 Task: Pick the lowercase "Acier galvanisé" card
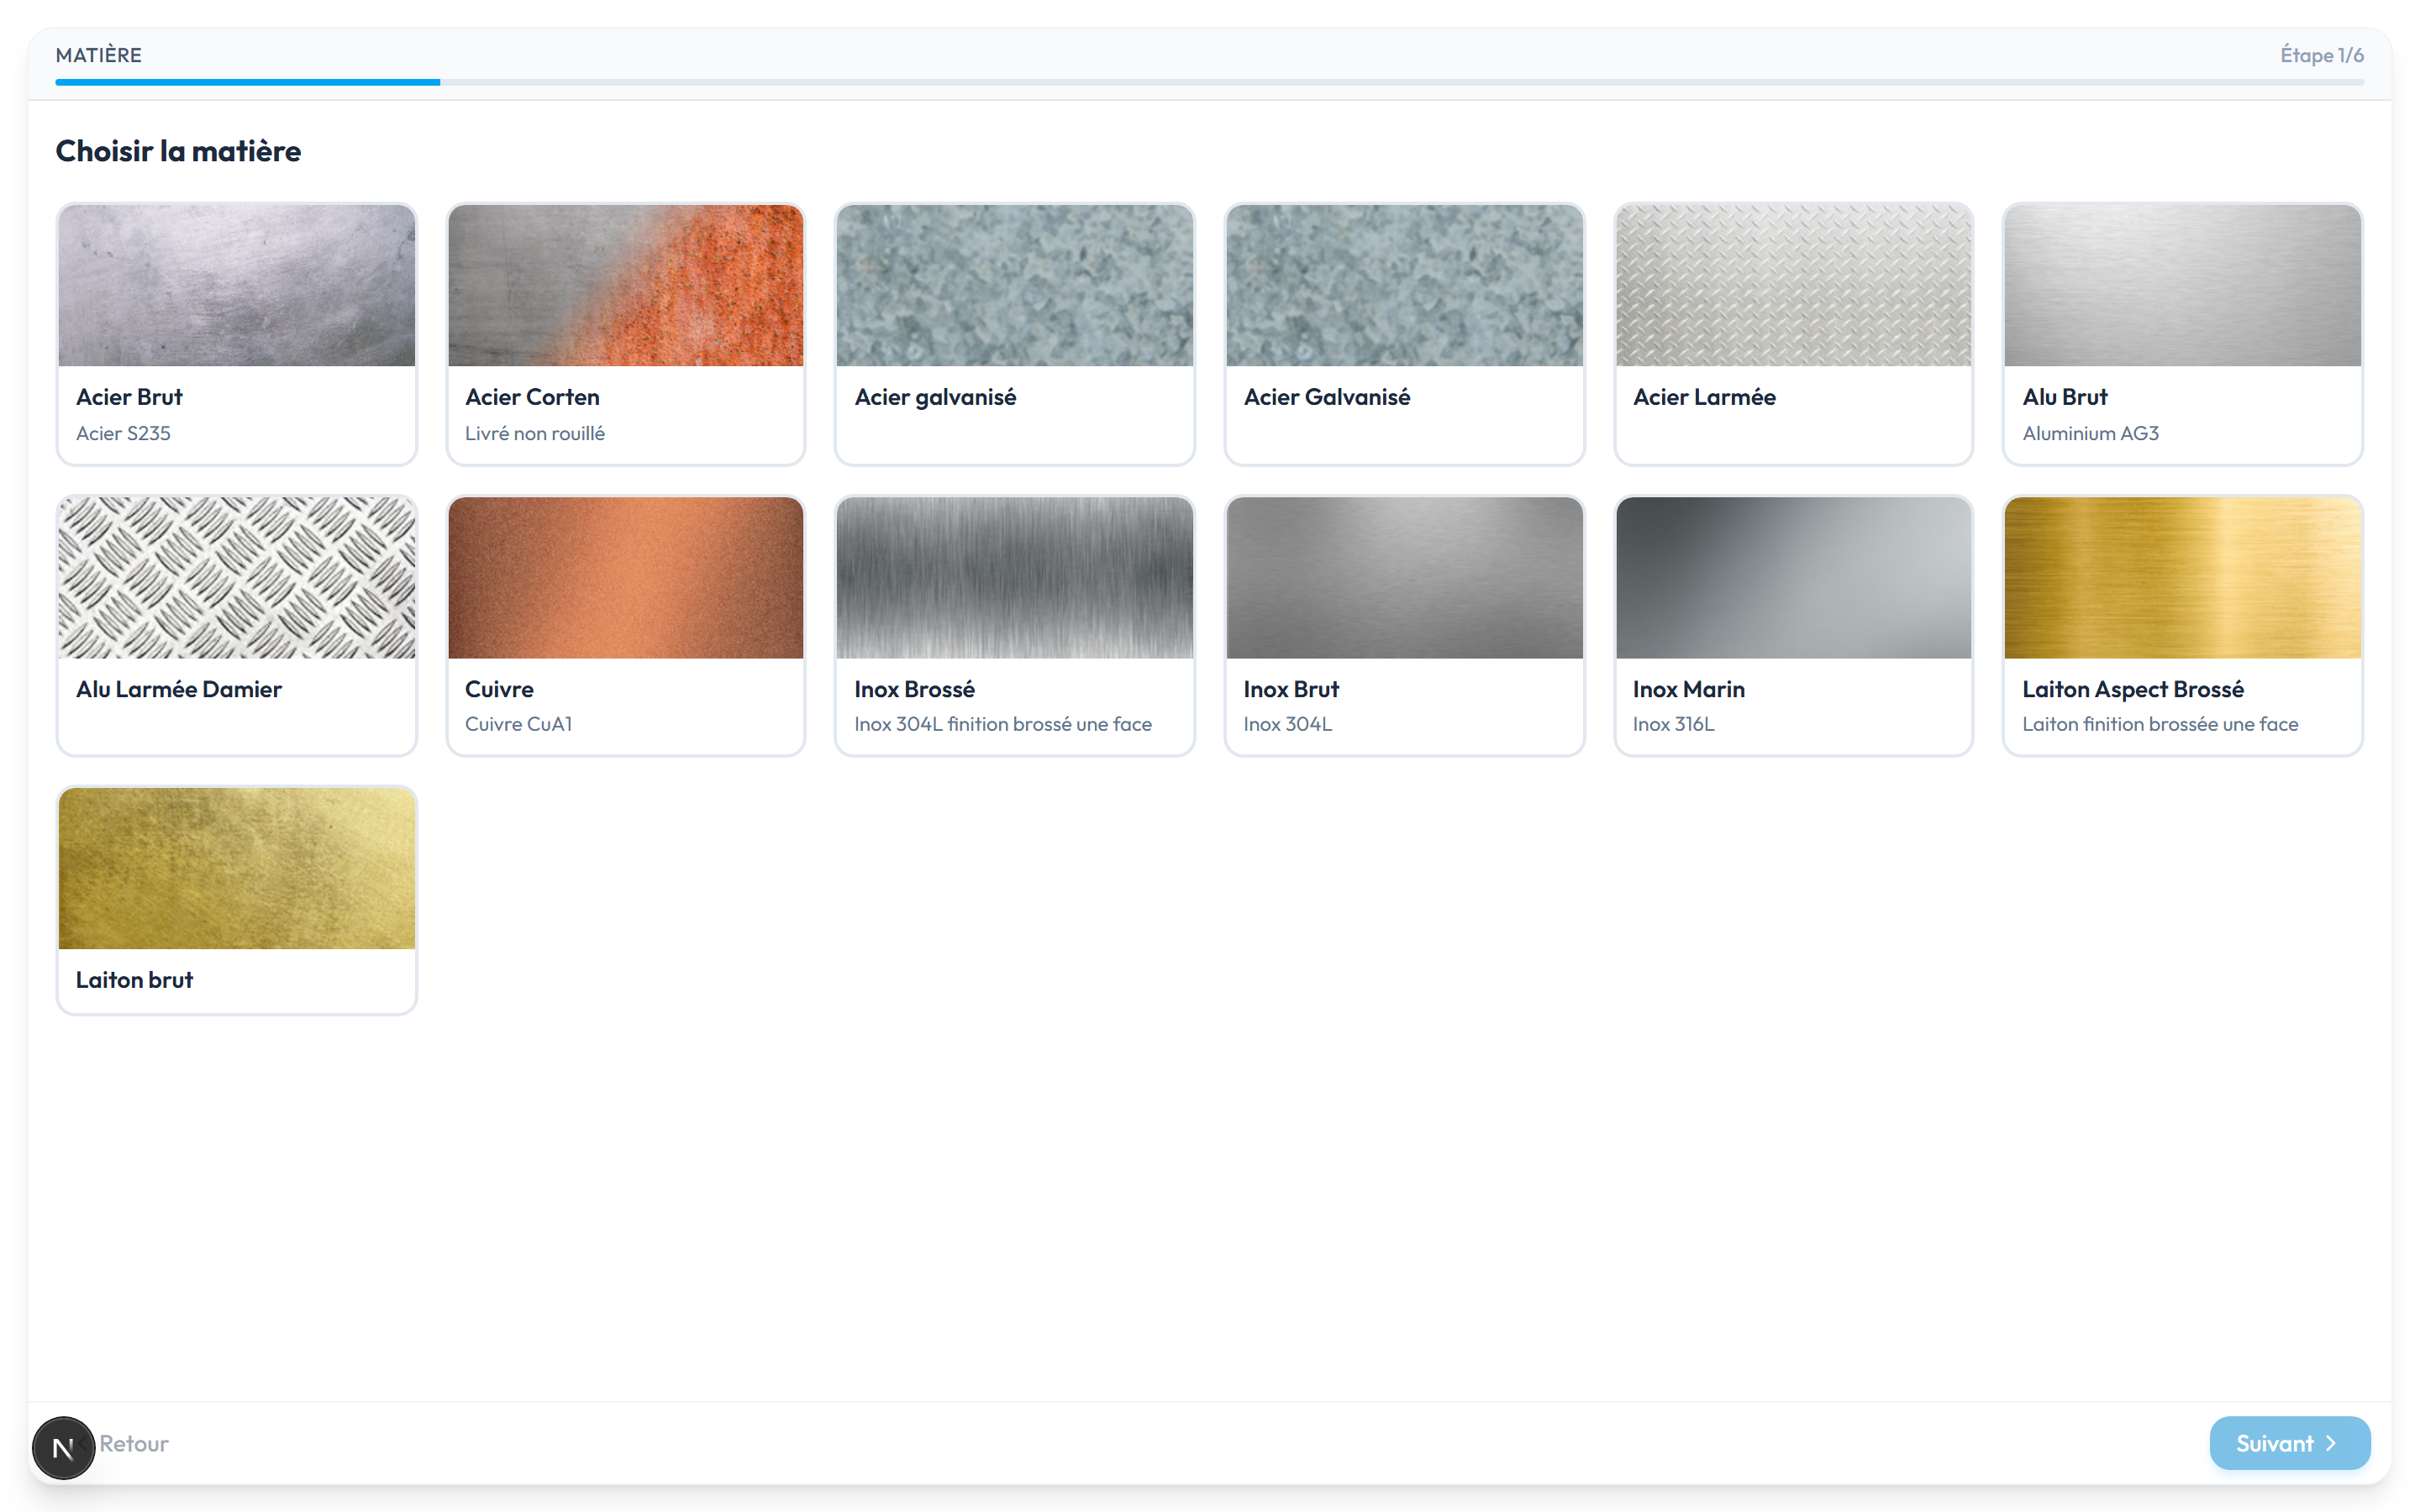pos(1015,334)
